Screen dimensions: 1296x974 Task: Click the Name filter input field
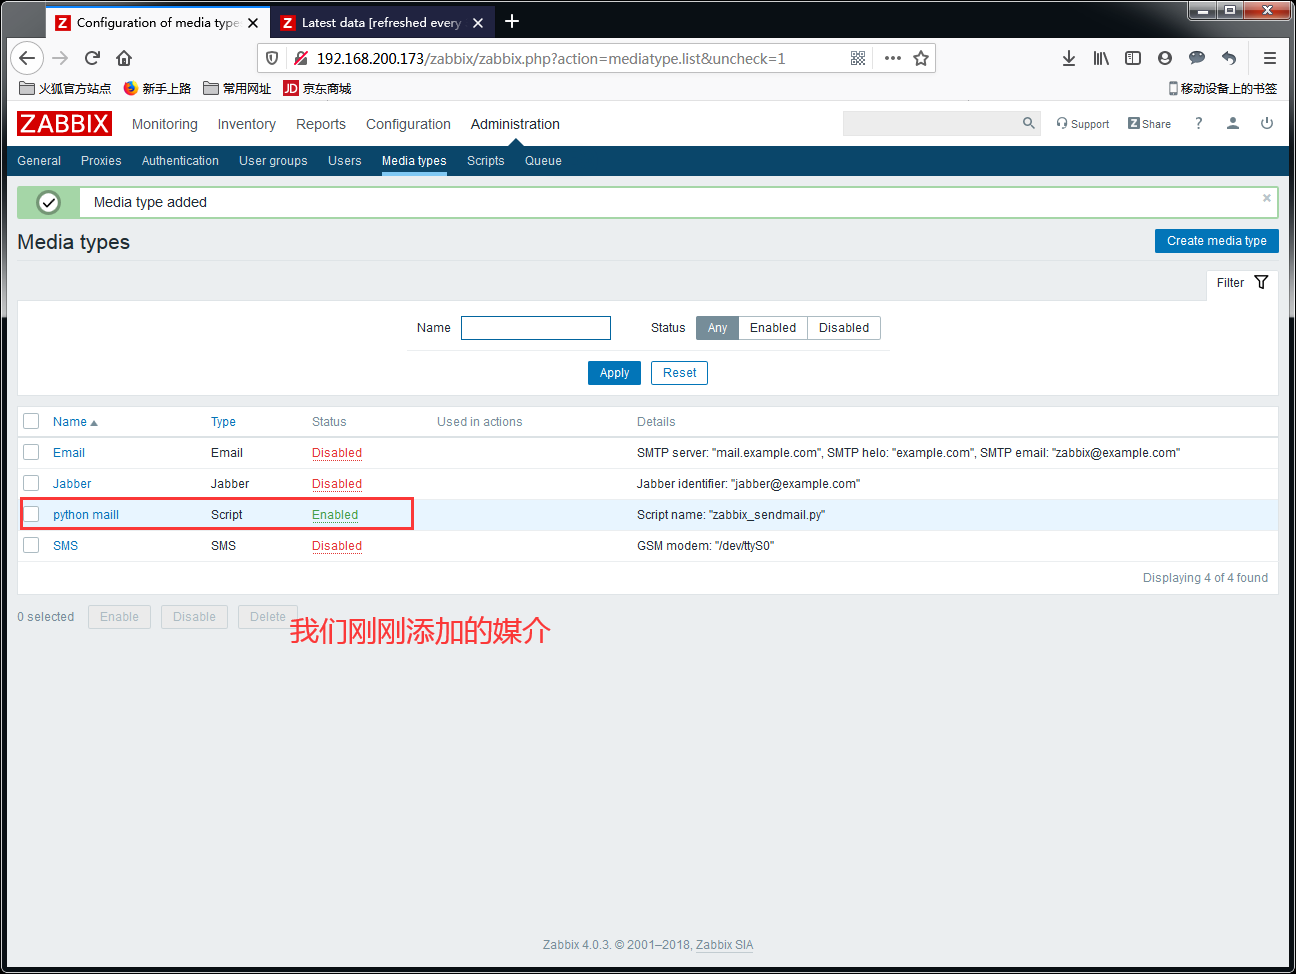[536, 328]
